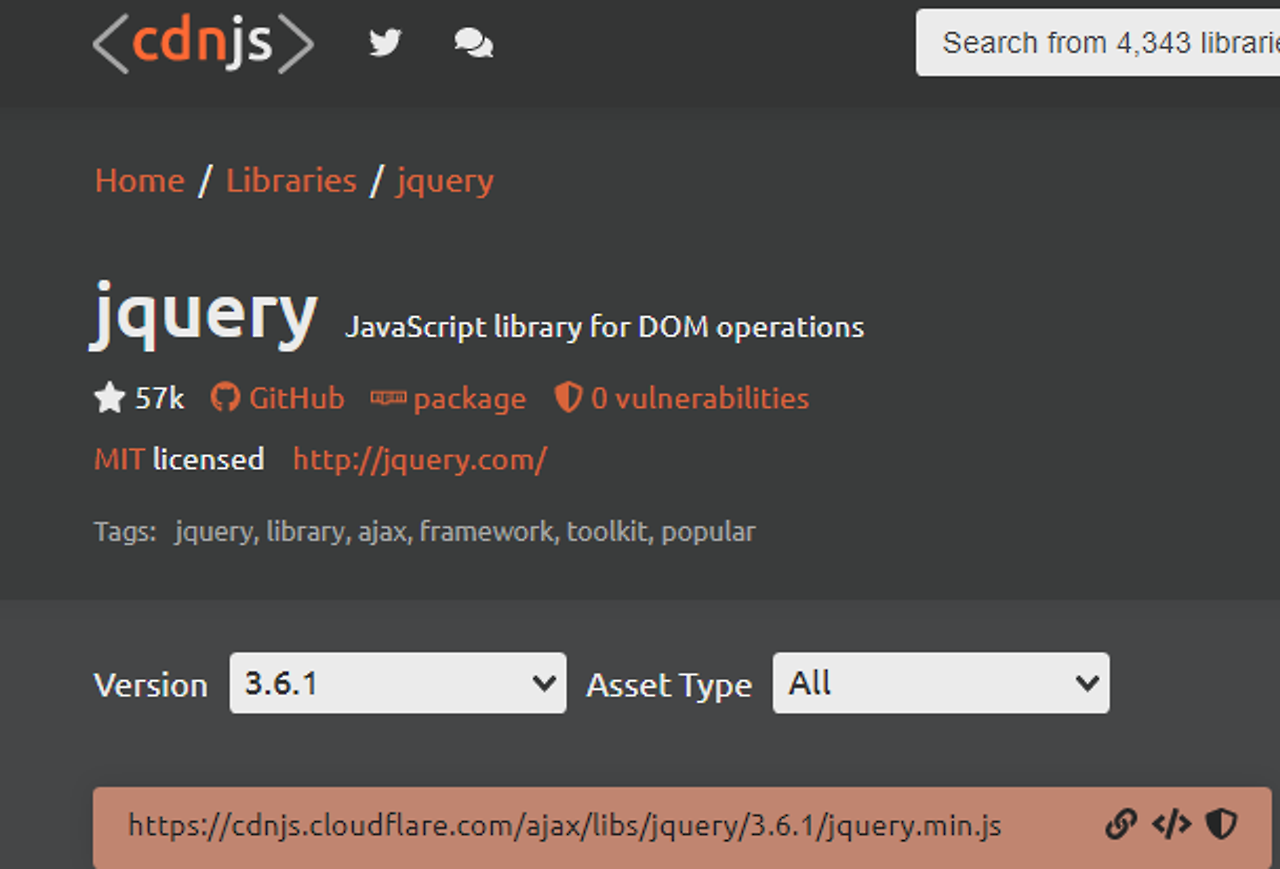The width and height of the screenshot is (1280, 869).
Task: Click the Version label
Action: (151, 685)
